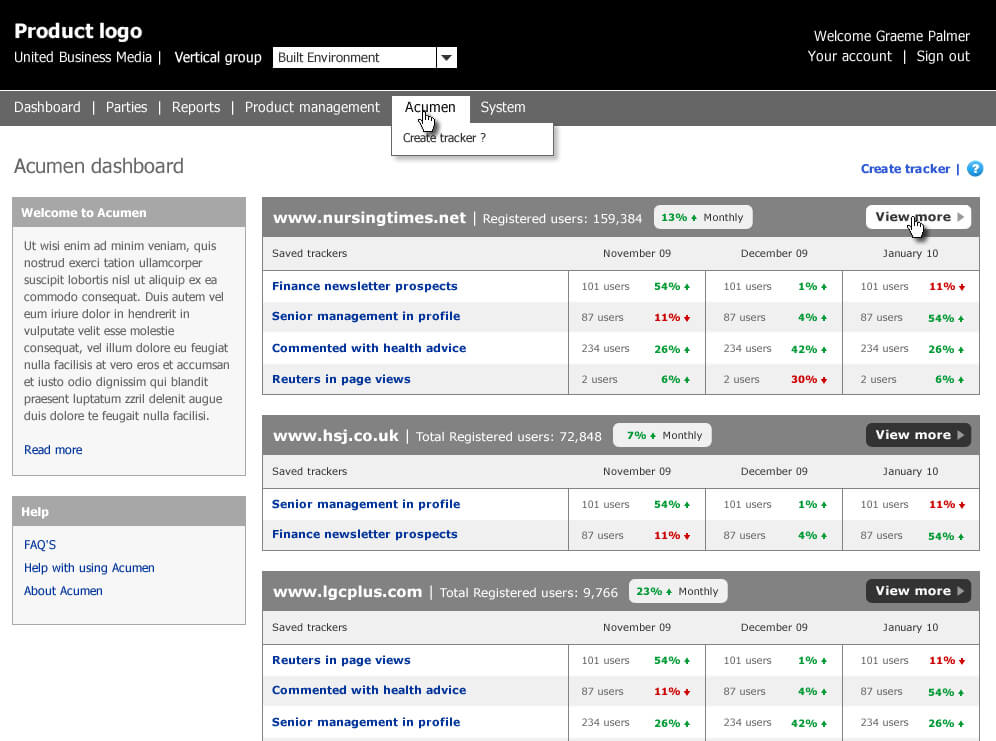Go to the Dashboard navigation item
The height and width of the screenshot is (741, 996).
(47, 108)
